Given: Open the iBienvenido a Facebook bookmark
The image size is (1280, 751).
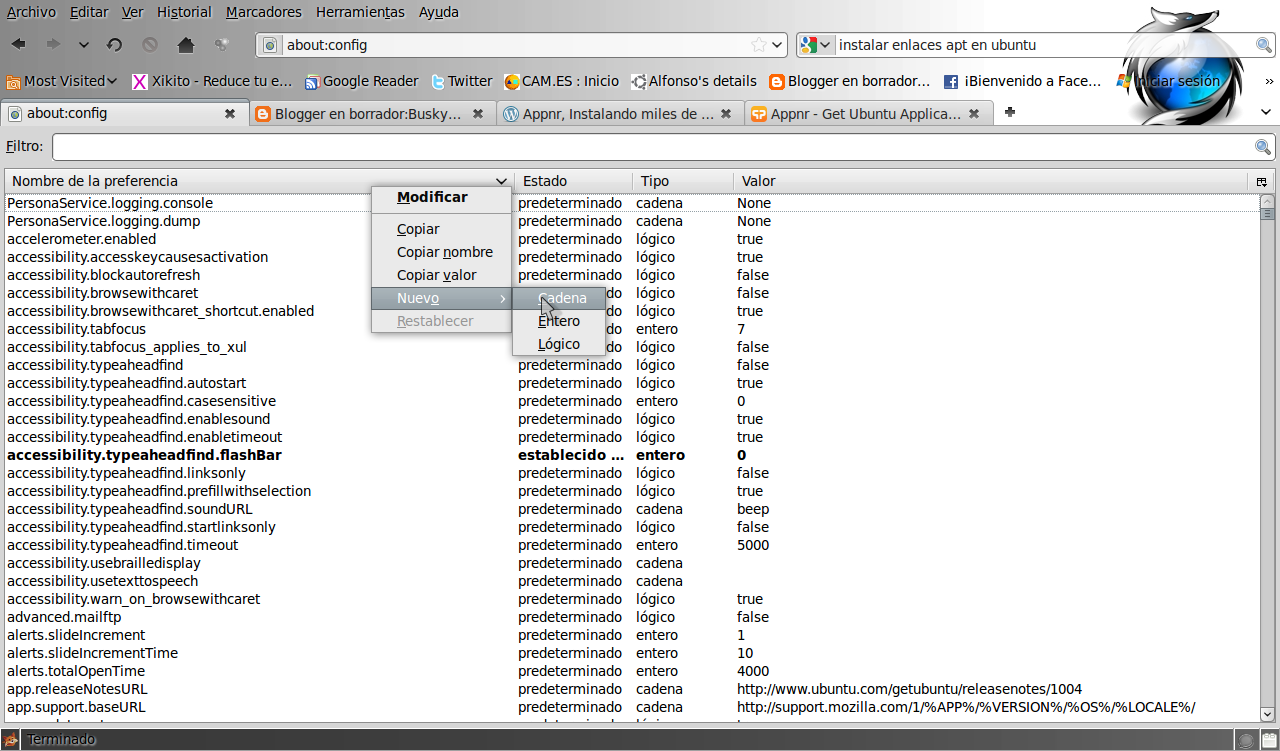Looking at the screenshot, I should coord(1021,81).
